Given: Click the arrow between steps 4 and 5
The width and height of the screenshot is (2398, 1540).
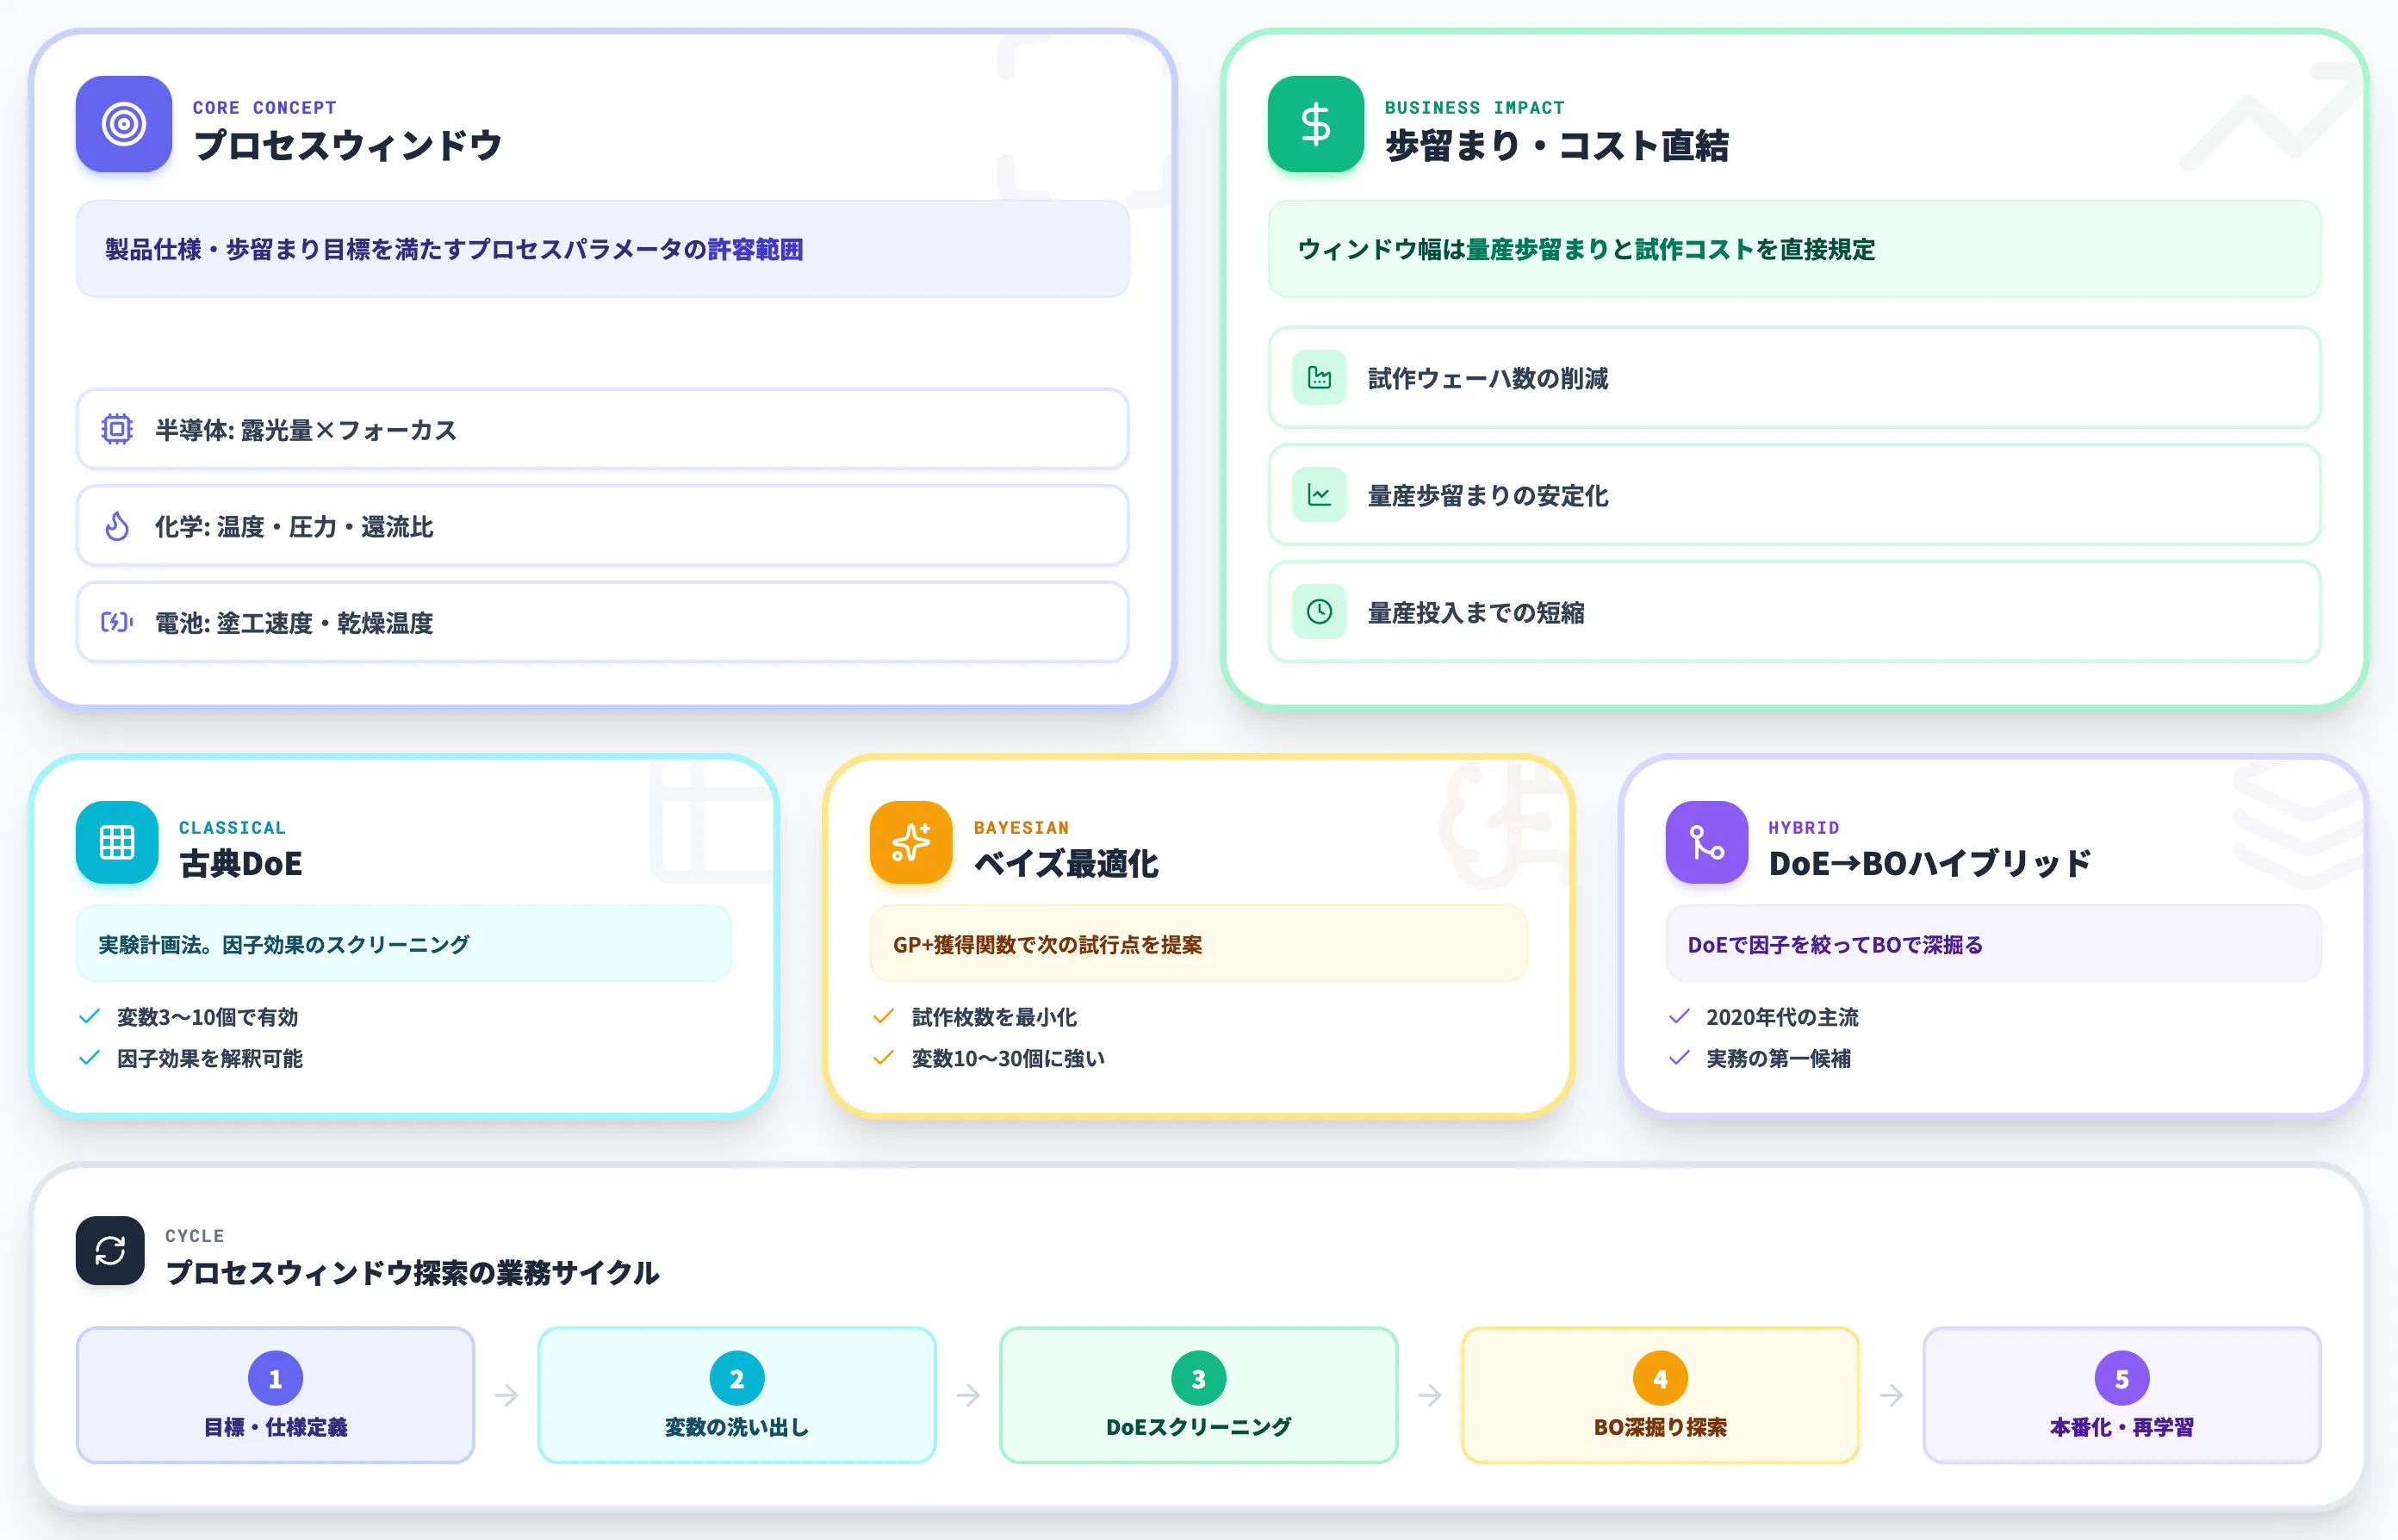Looking at the screenshot, I should (x=1891, y=1394).
